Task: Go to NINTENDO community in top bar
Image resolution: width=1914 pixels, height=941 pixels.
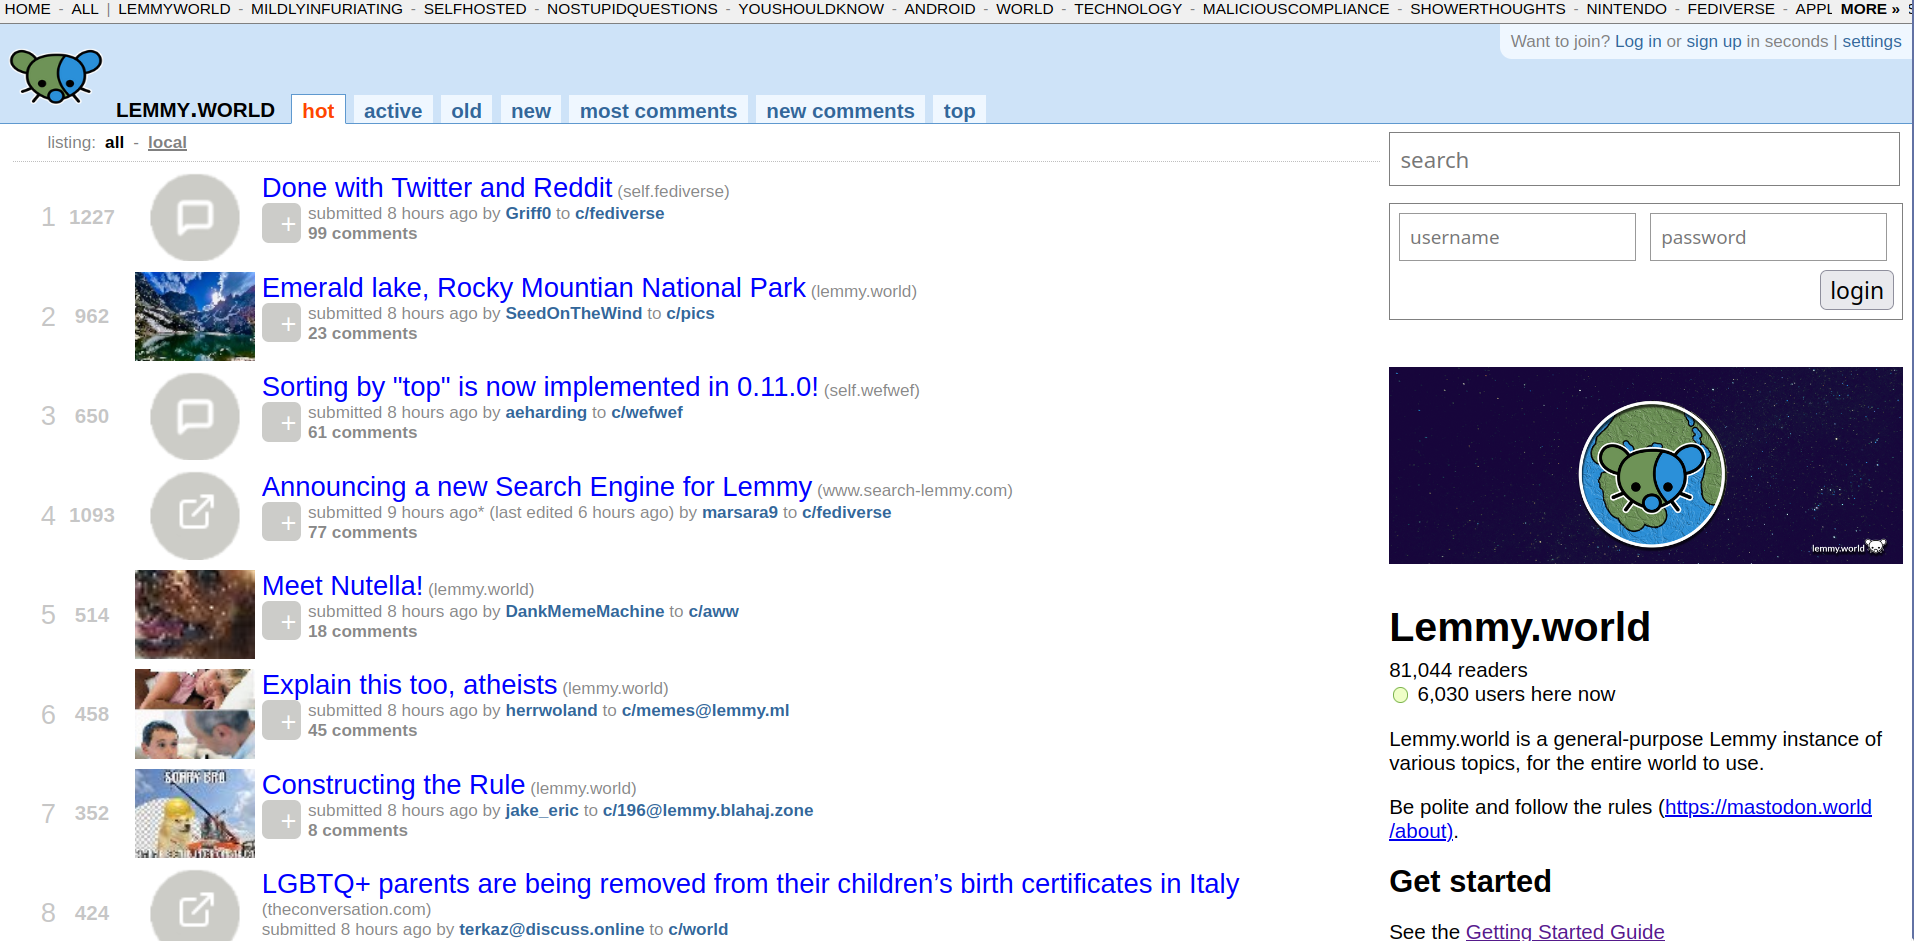Action: (x=1626, y=9)
